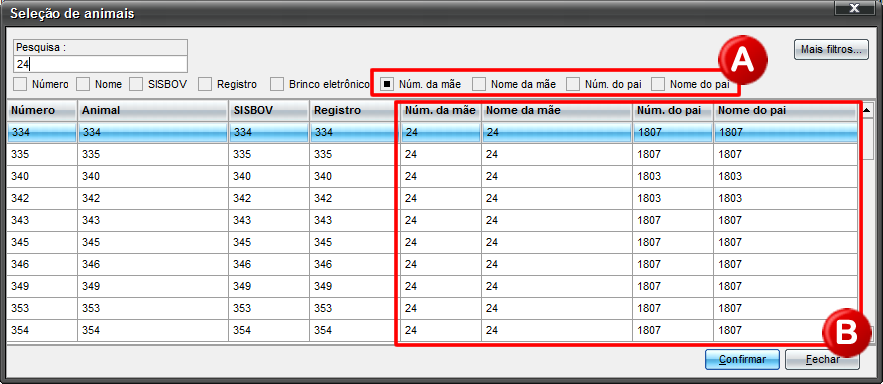Select Número cell of row 354
The width and height of the screenshot is (883, 384).
(42, 330)
